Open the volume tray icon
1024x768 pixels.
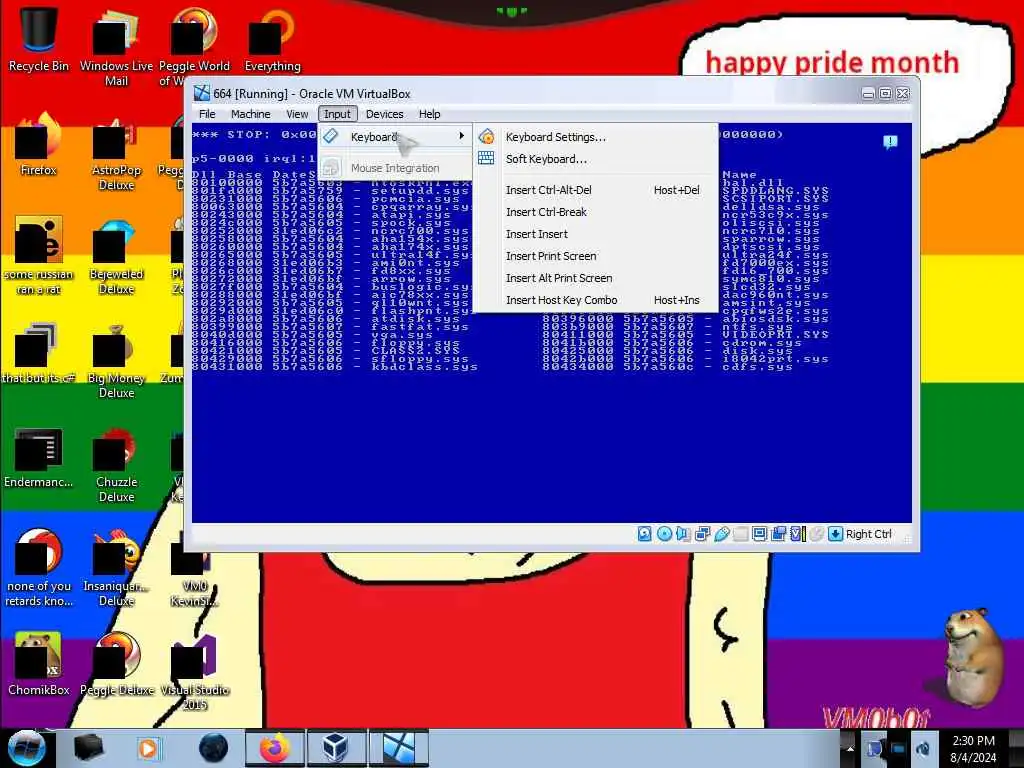click(922, 748)
